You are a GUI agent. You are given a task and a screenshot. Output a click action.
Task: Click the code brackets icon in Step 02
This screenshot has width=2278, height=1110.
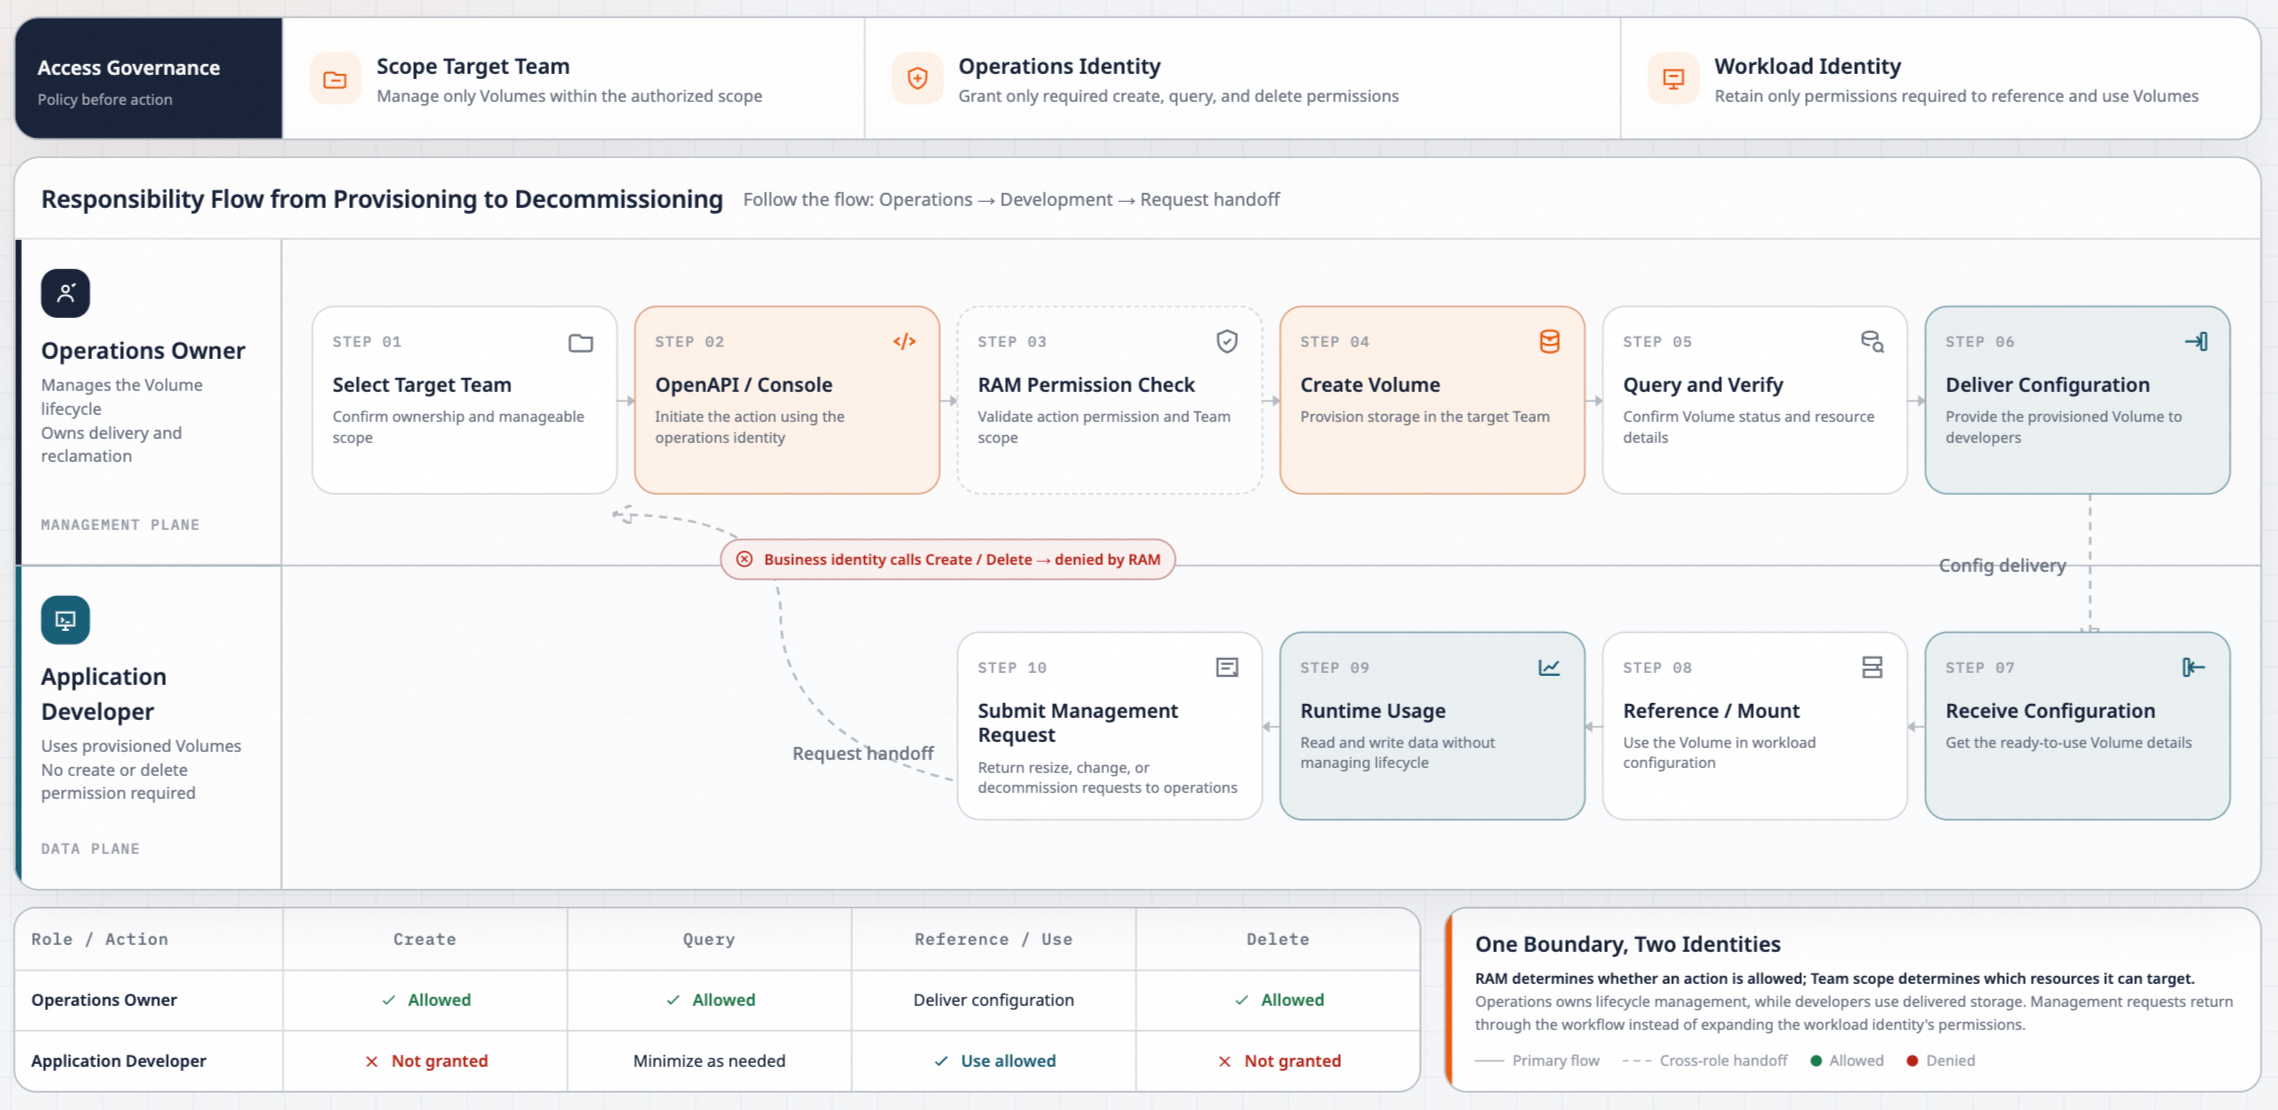[x=904, y=342]
